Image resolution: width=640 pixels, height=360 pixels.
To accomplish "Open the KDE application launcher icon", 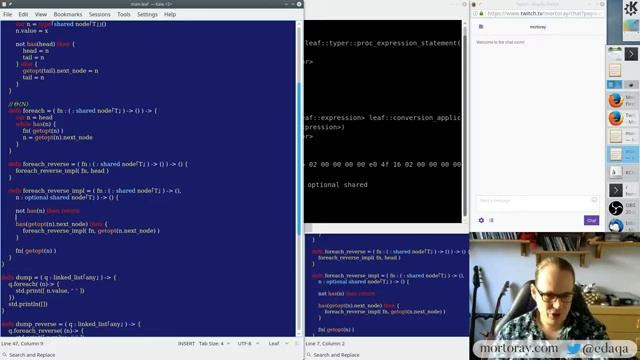I will point(631,8).
